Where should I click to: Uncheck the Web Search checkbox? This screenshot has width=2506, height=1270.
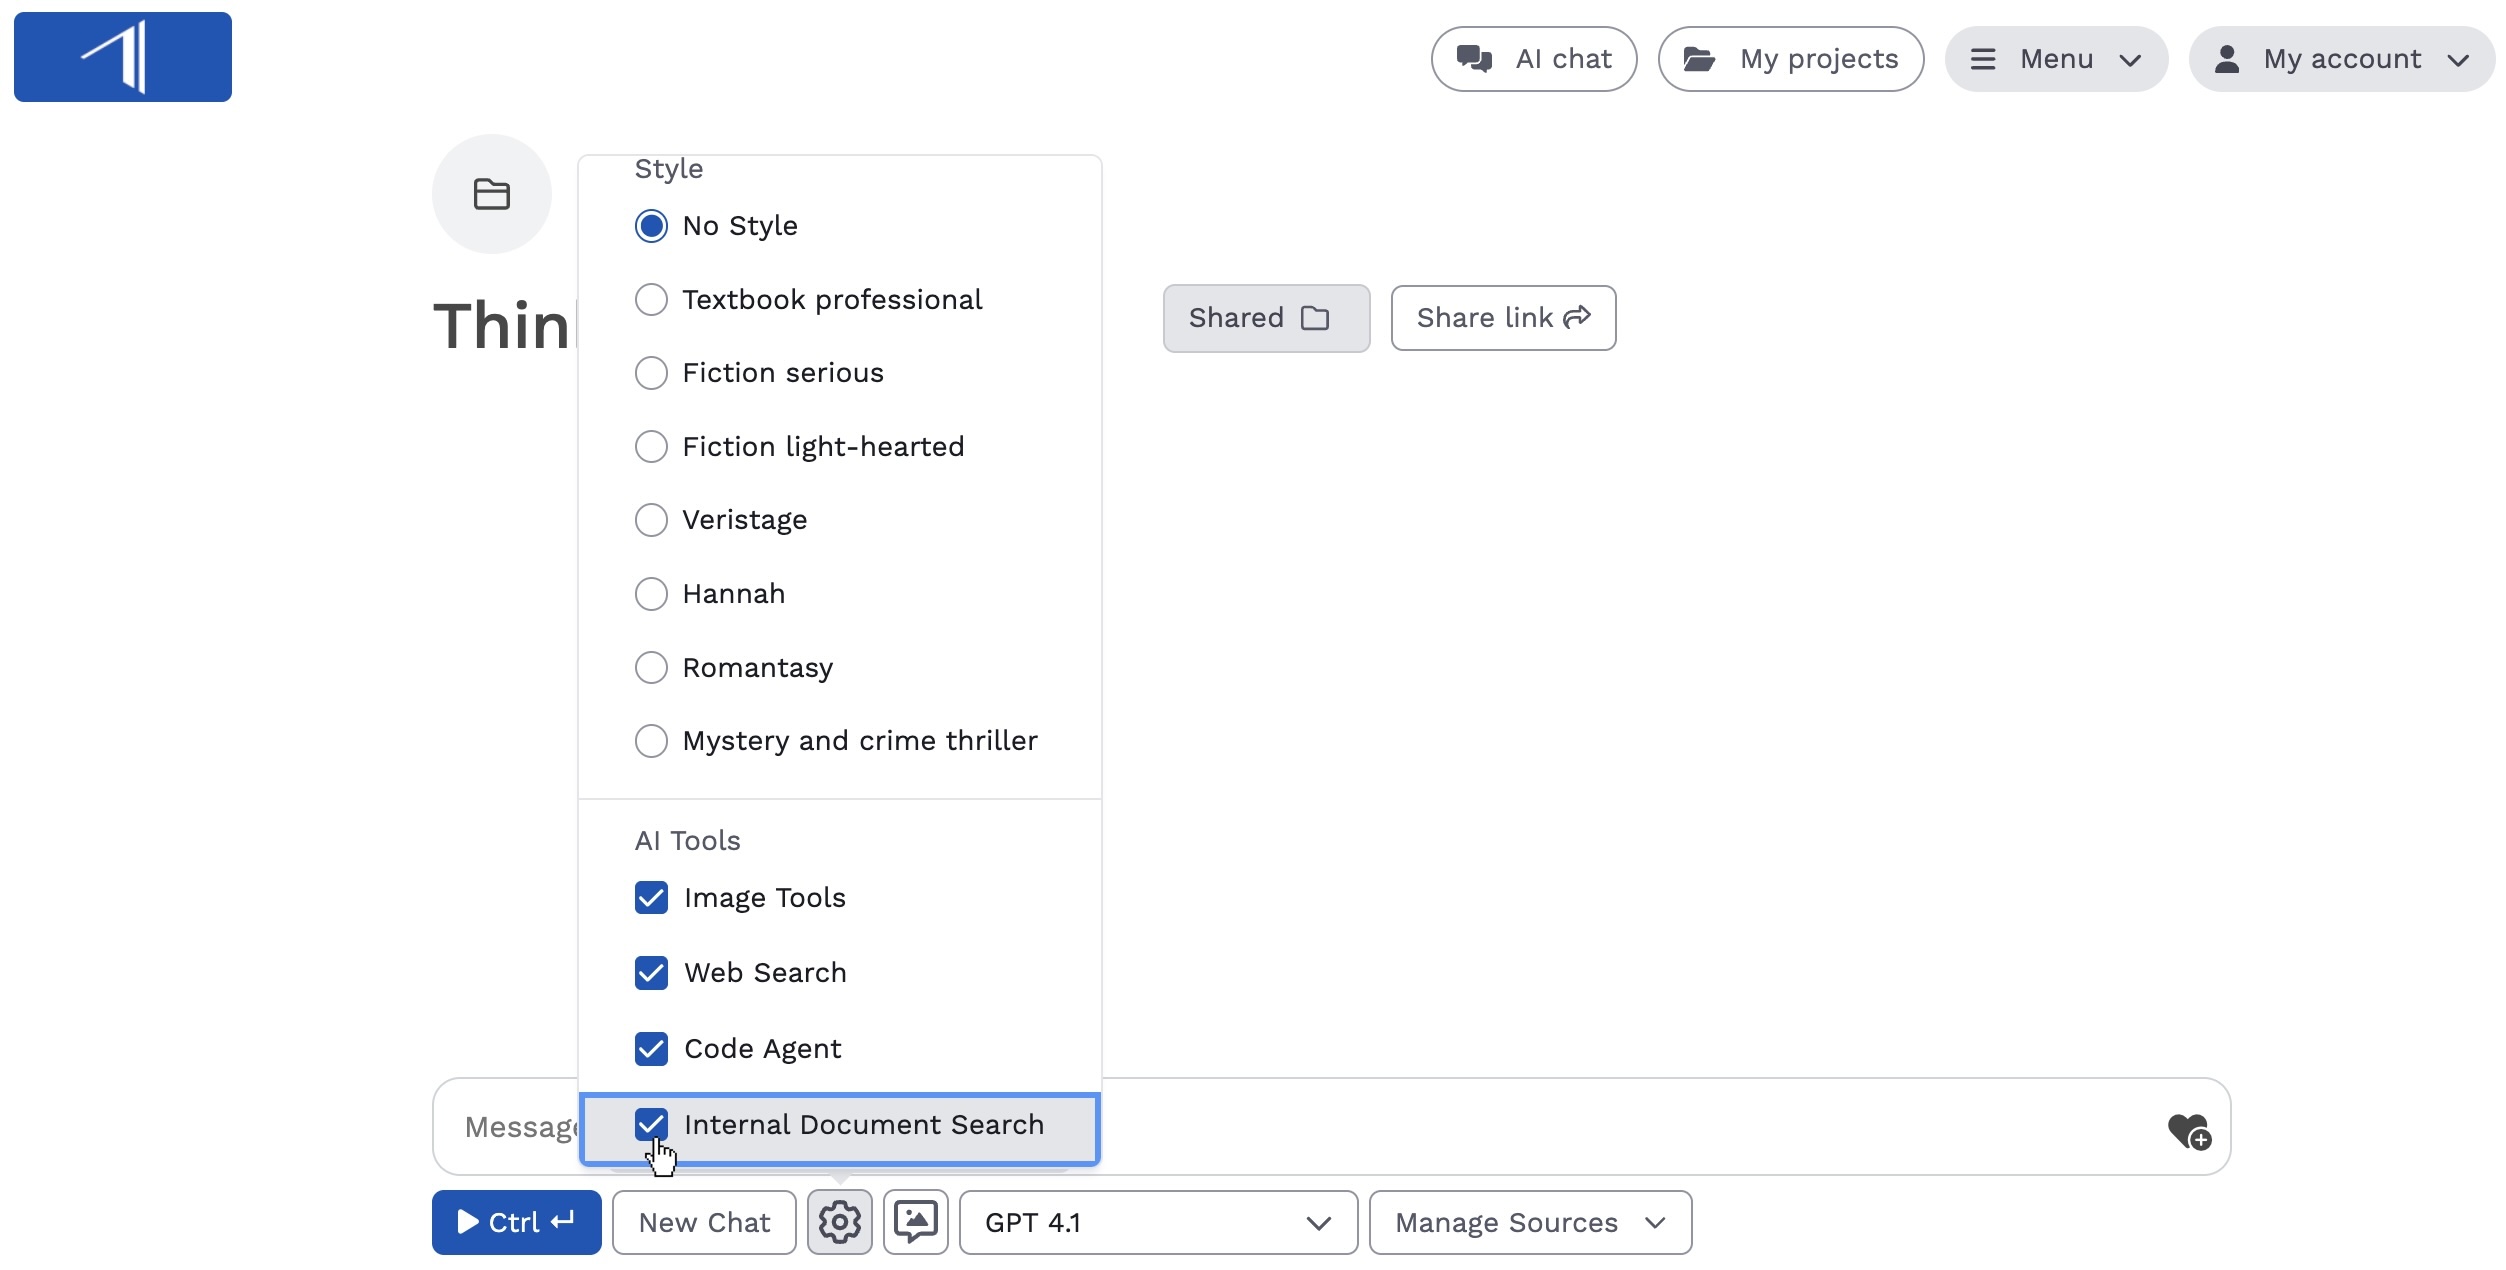pyautogui.click(x=651, y=973)
